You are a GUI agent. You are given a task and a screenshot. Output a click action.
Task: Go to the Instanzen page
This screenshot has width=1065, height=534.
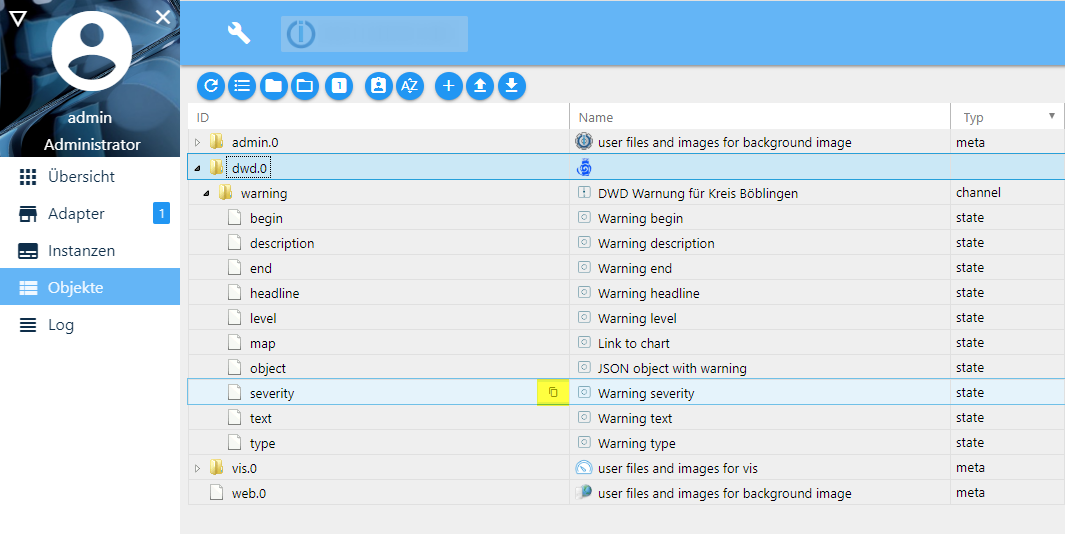tap(81, 251)
